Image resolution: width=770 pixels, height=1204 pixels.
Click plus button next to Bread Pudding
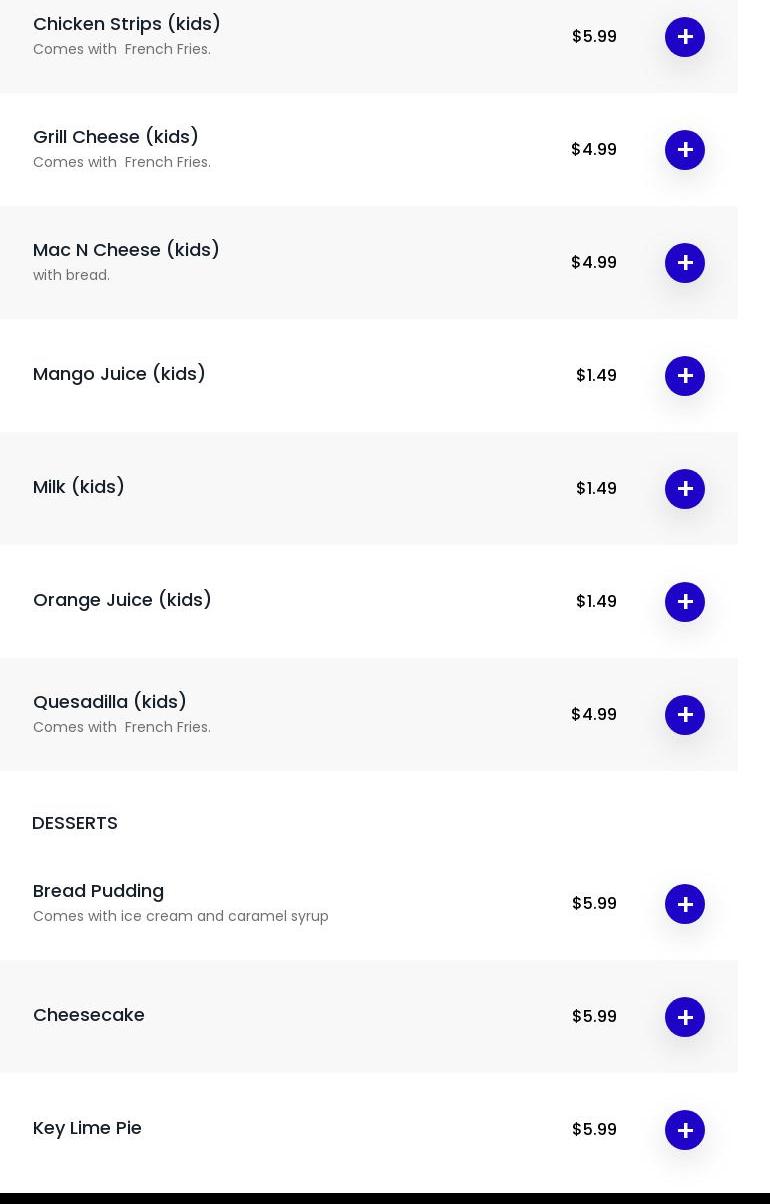click(x=685, y=904)
